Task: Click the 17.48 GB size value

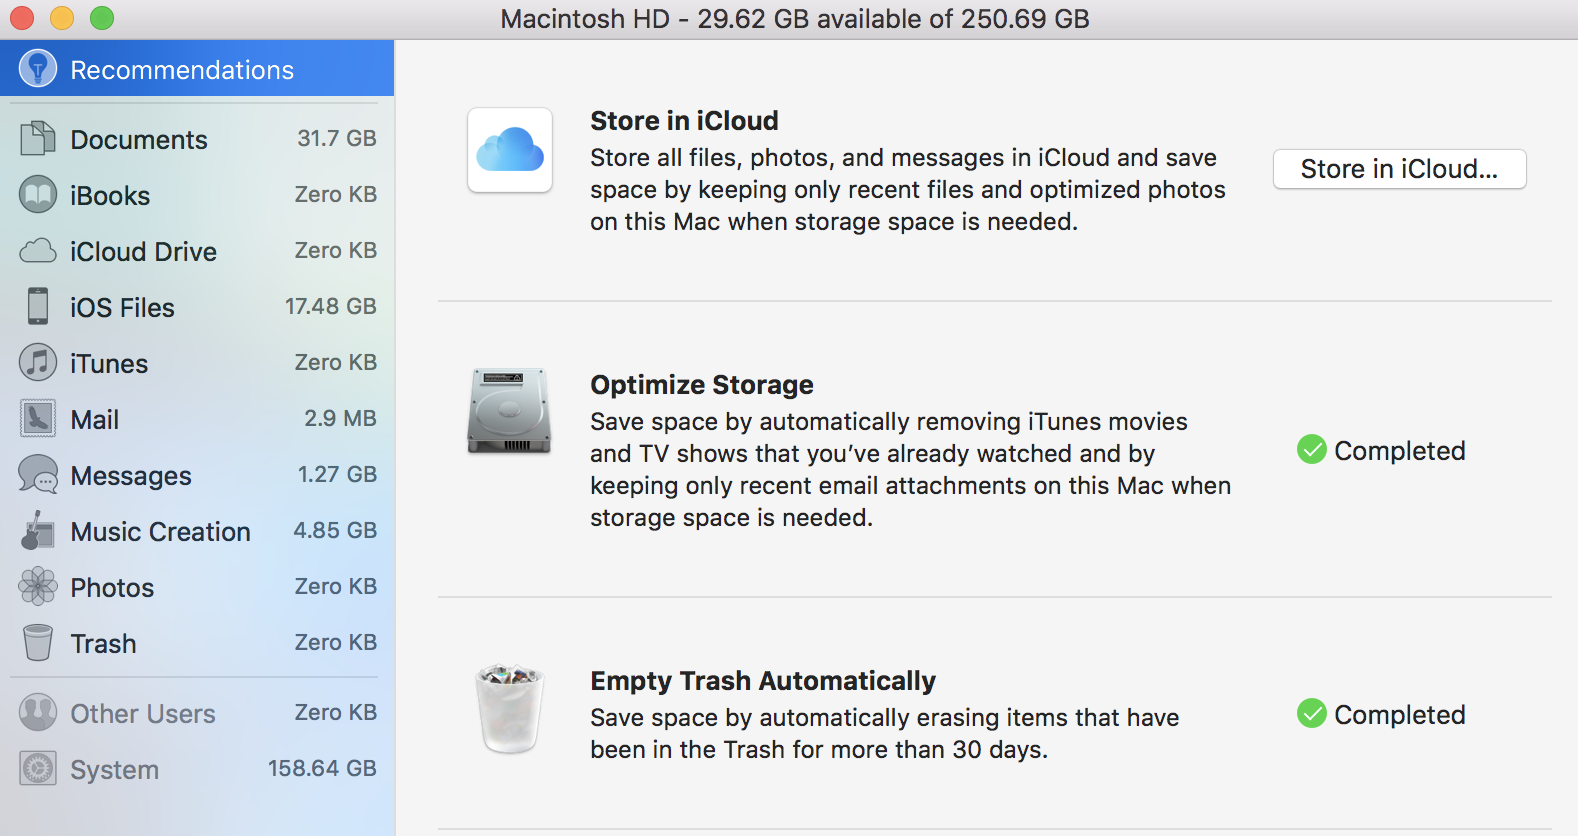Action: 331,306
